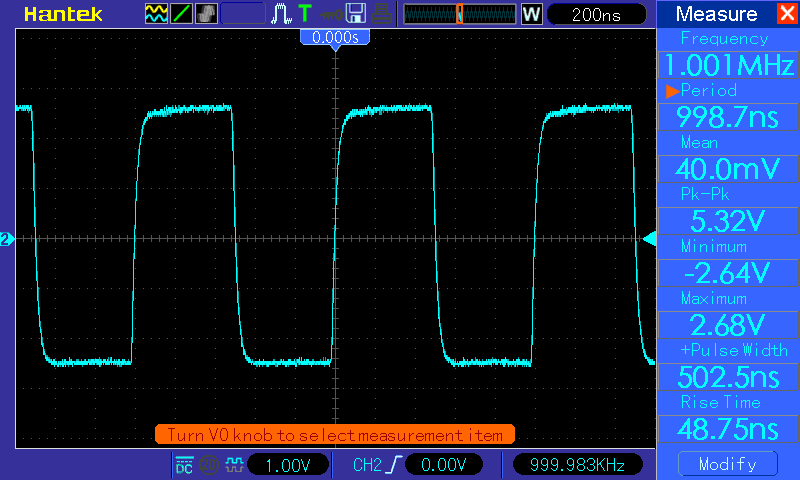Click the DC coupling icon

point(184,465)
